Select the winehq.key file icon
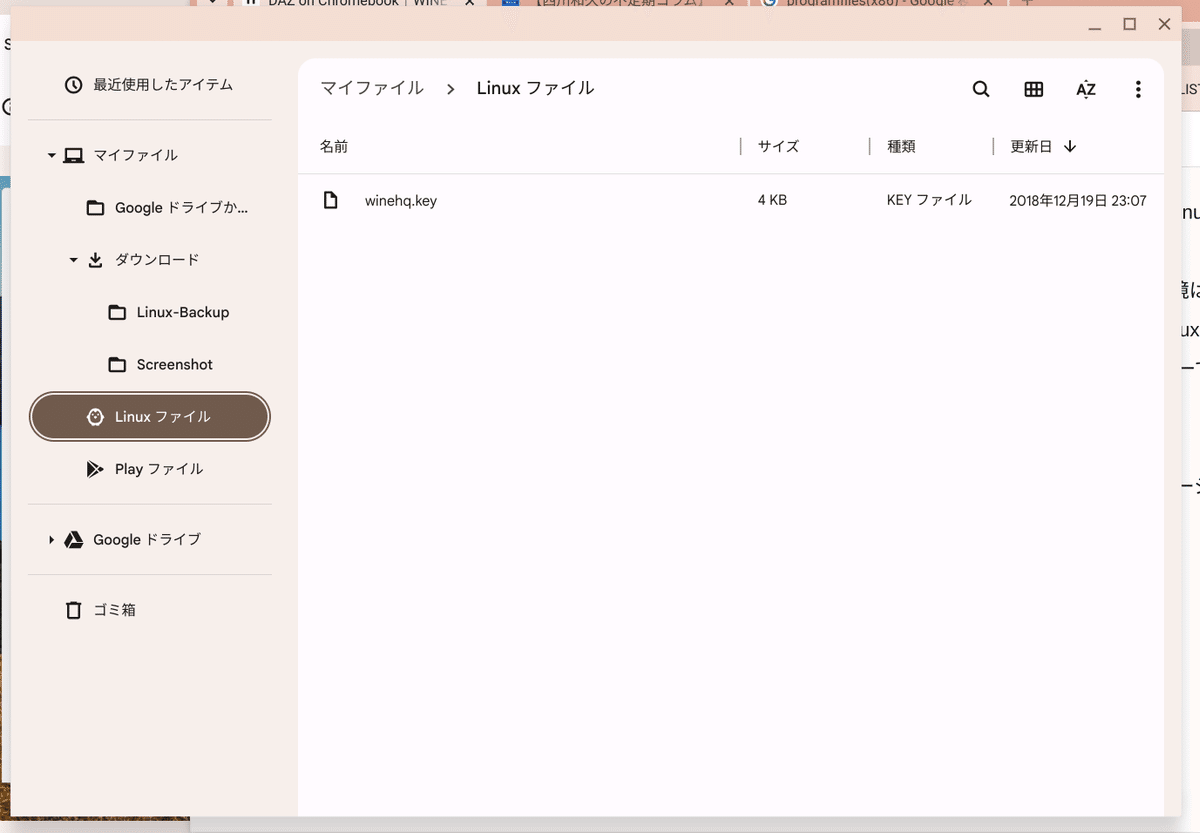This screenshot has width=1200, height=833. point(331,200)
